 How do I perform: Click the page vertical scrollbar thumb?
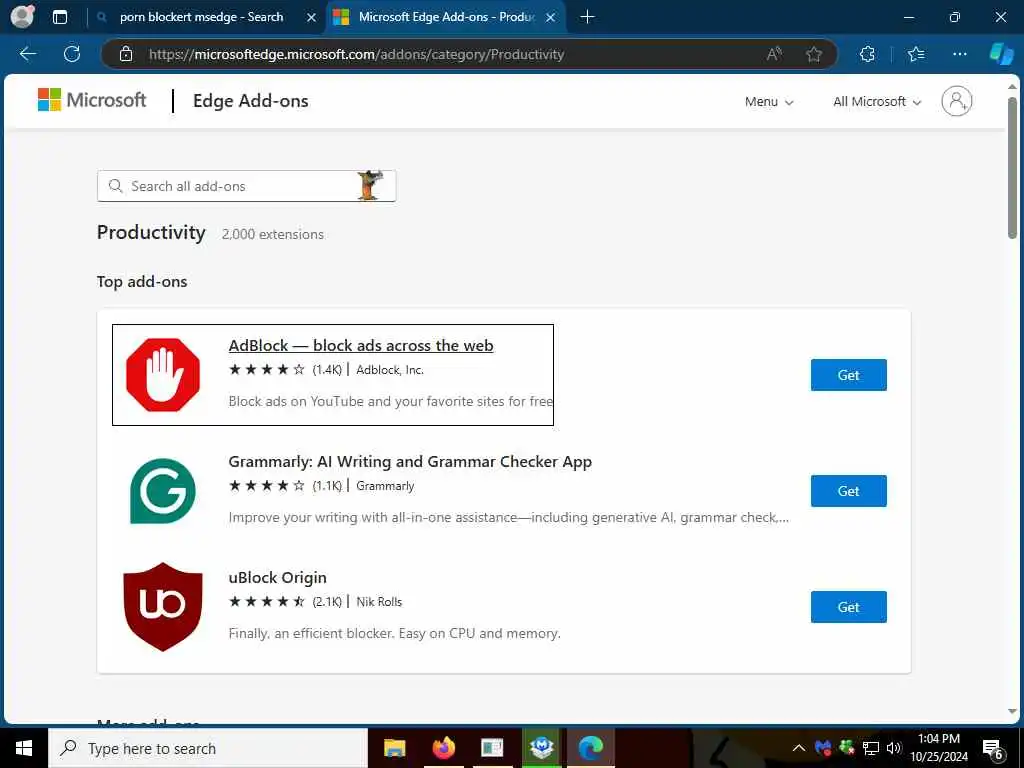(x=1012, y=168)
